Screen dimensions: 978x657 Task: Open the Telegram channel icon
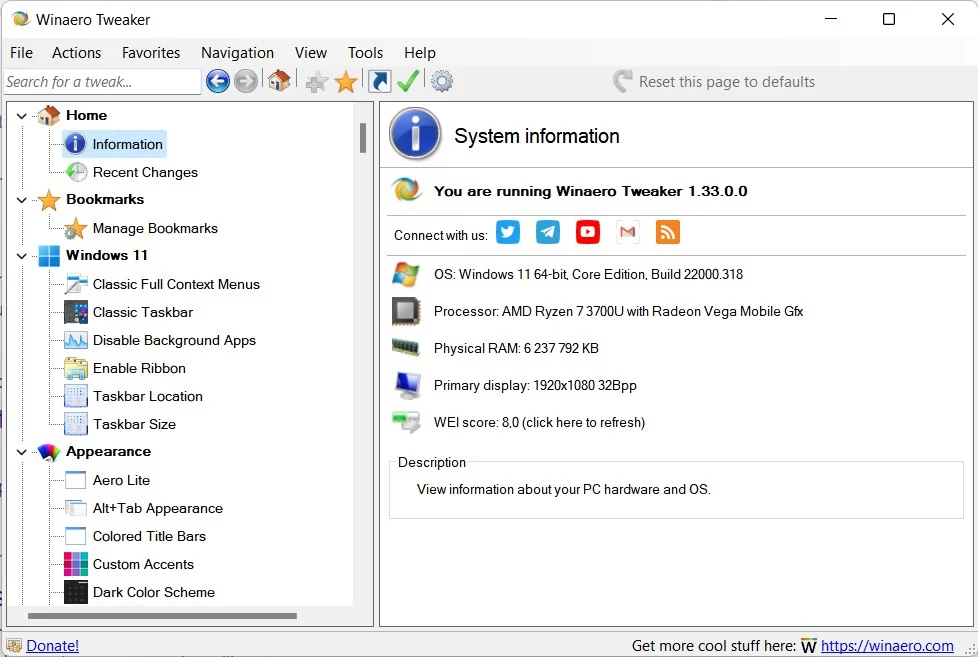548,232
